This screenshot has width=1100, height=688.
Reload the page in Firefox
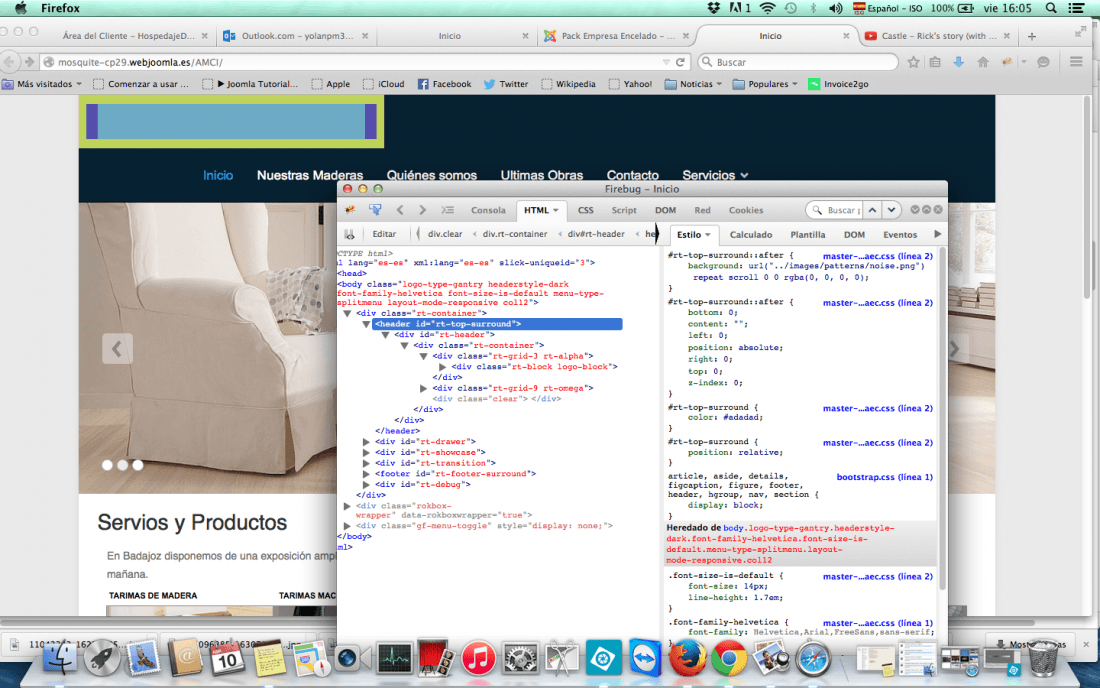[680, 62]
